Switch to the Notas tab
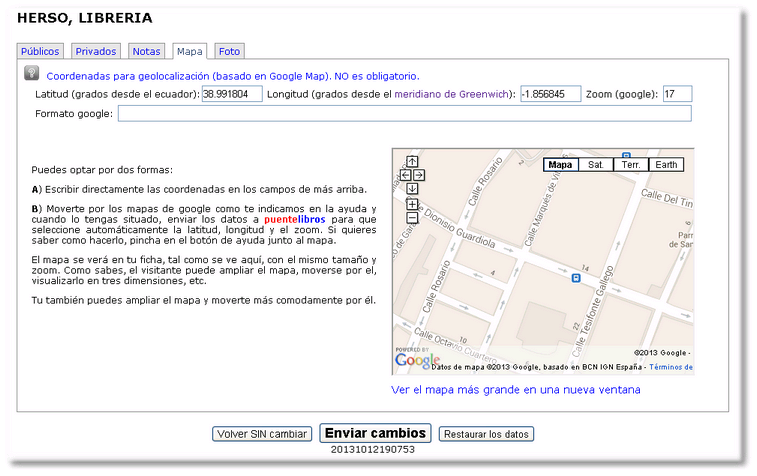This screenshot has height=476, width=757. pos(146,51)
